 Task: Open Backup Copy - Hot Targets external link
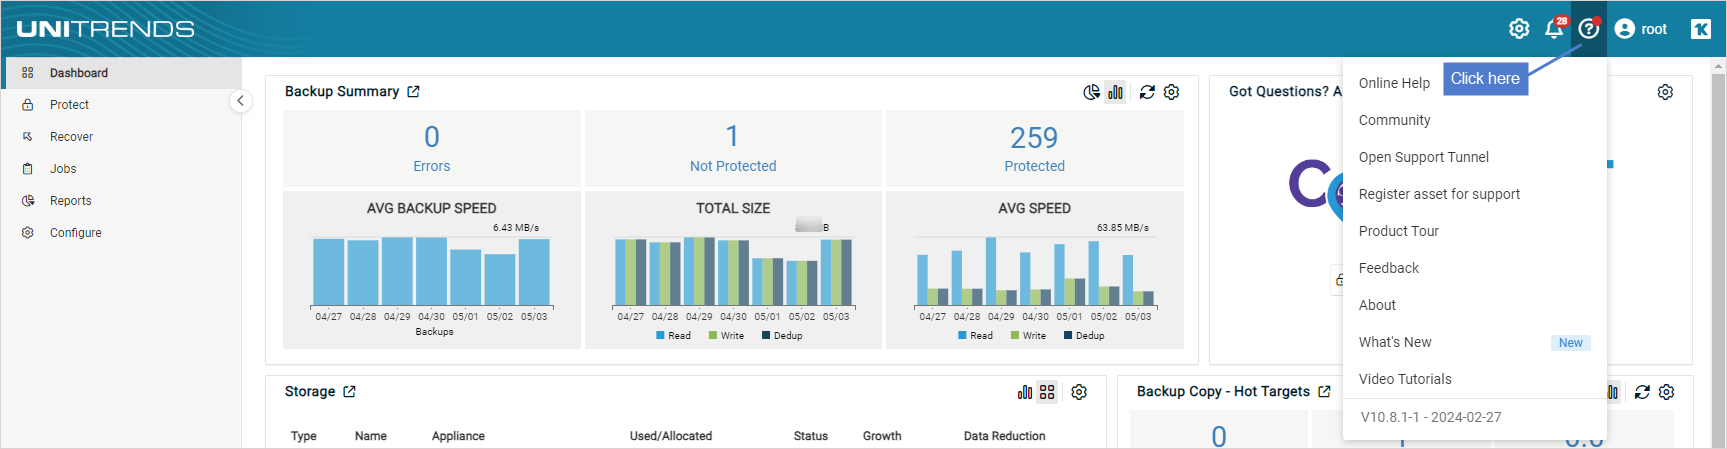click(x=1325, y=392)
